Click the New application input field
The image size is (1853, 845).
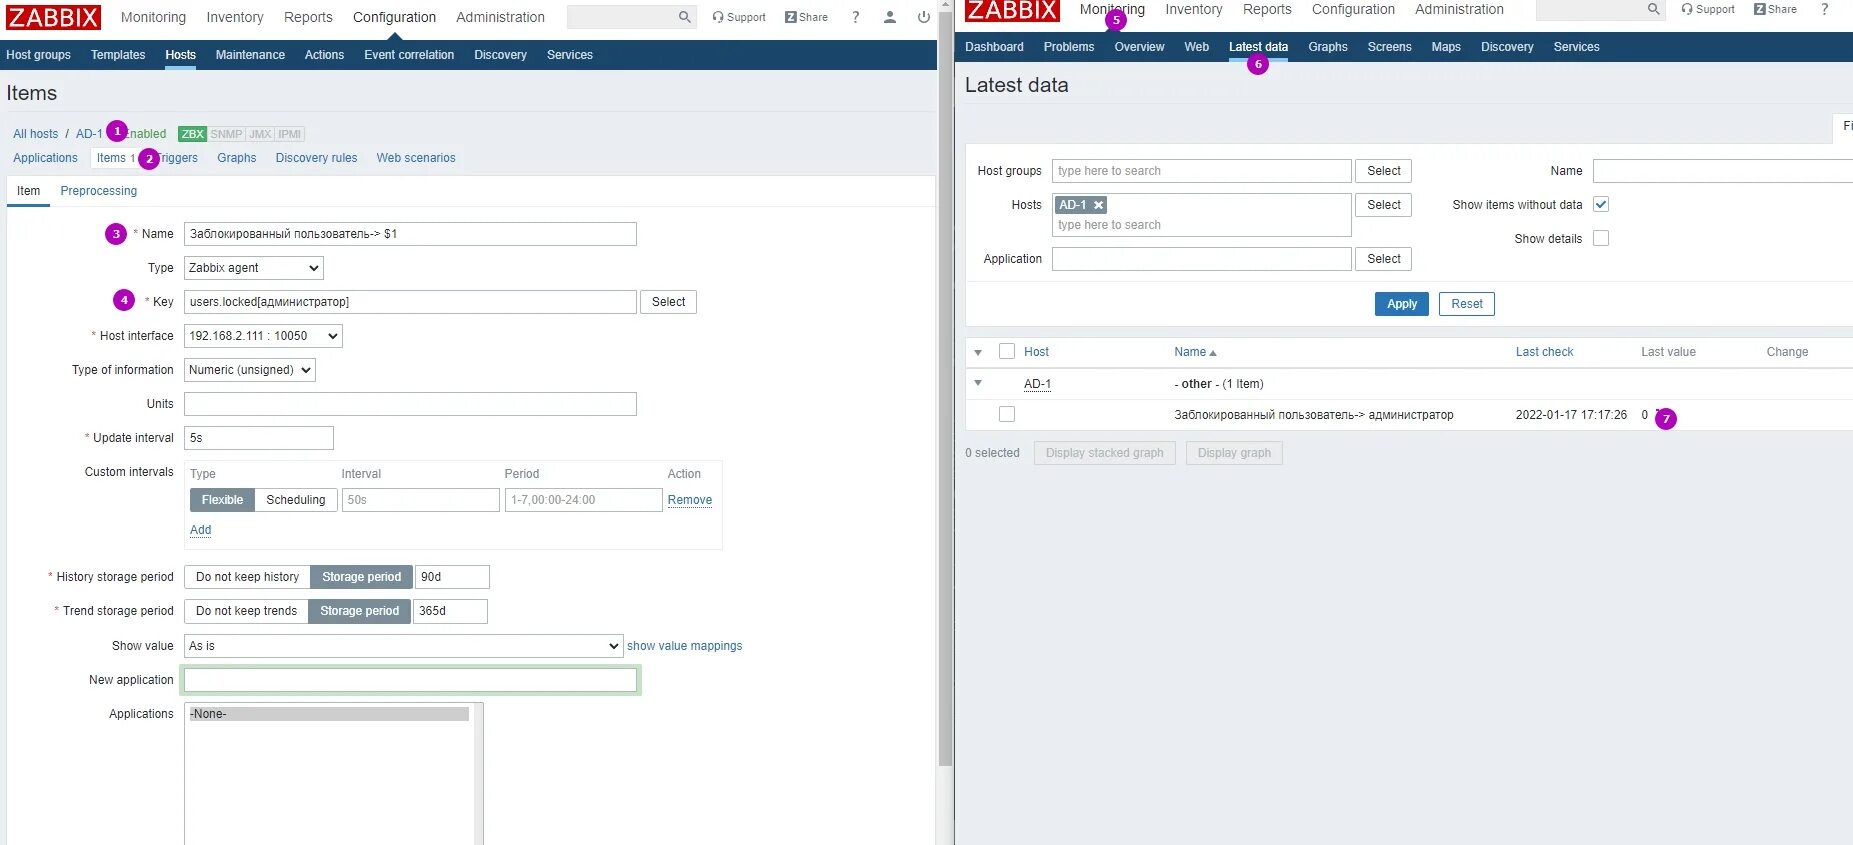point(410,680)
